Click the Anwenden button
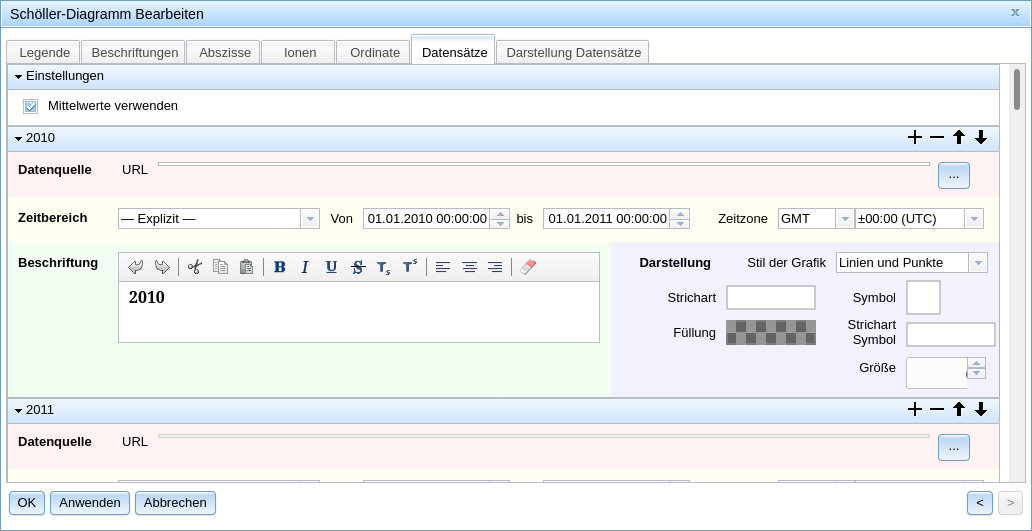 [90, 503]
